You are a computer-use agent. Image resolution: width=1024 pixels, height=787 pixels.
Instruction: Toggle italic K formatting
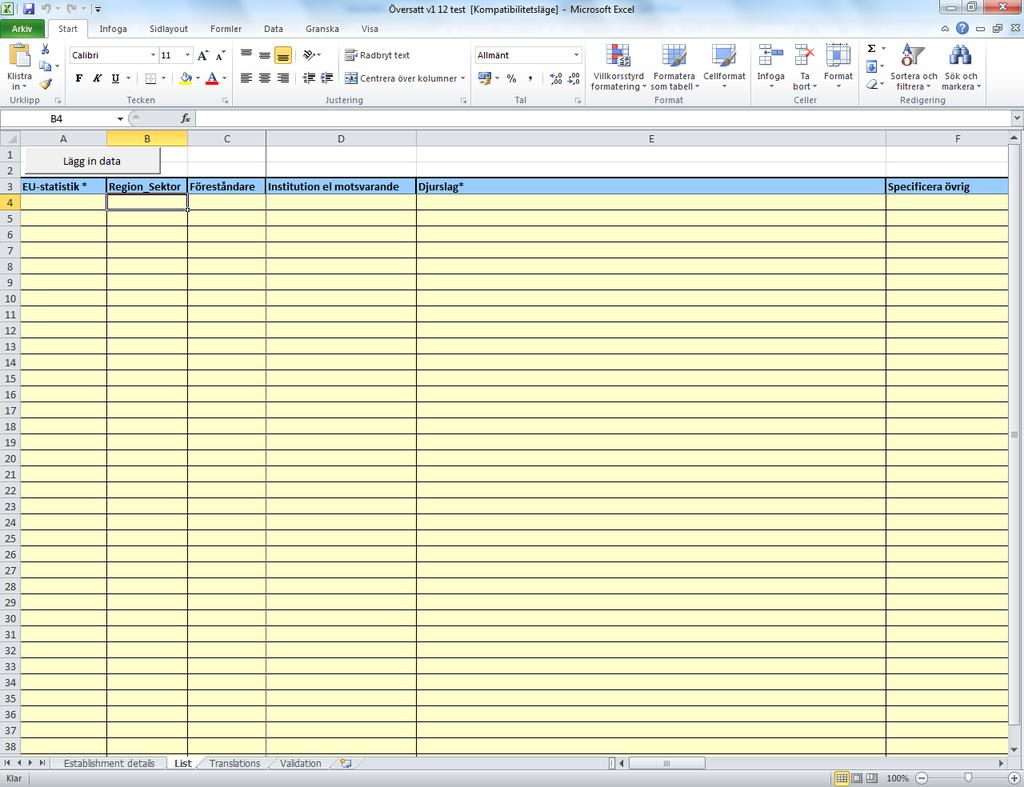(97, 78)
